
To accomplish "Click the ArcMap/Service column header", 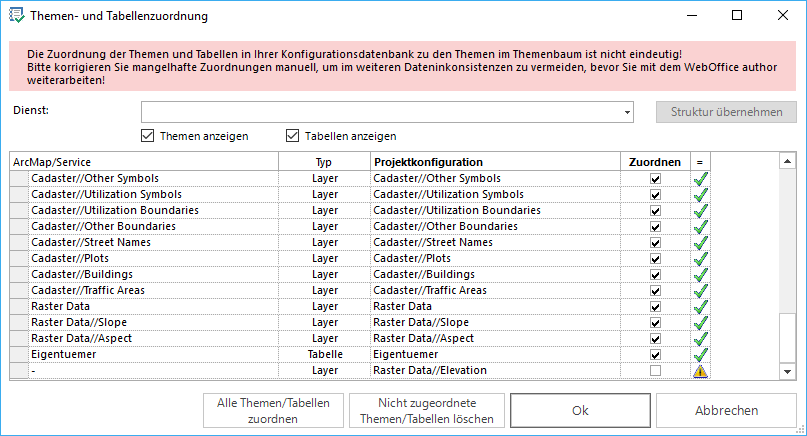I will coord(144,162).
